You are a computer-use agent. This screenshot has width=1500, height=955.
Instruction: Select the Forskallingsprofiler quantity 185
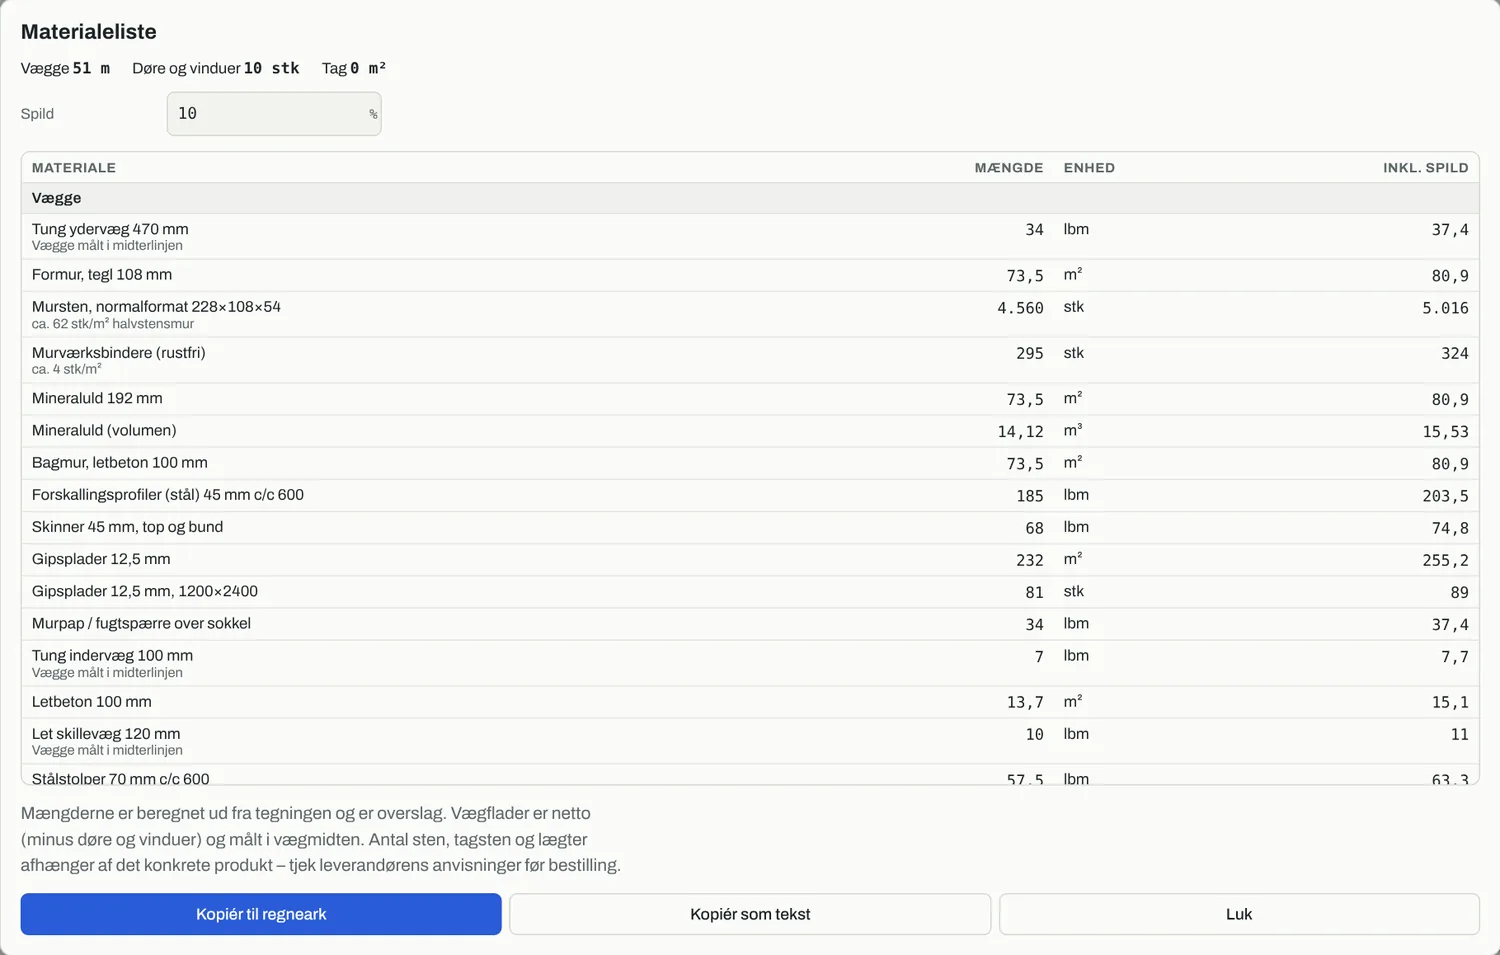pyautogui.click(x=1030, y=496)
